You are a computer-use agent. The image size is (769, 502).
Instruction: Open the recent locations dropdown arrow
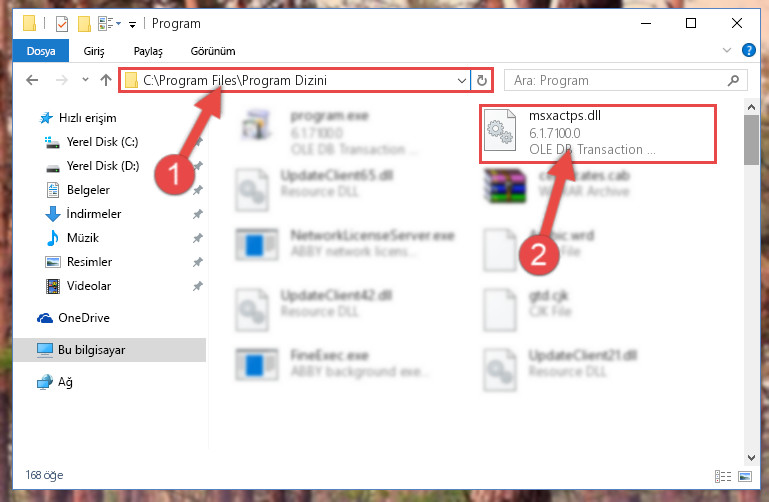(85, 79)
